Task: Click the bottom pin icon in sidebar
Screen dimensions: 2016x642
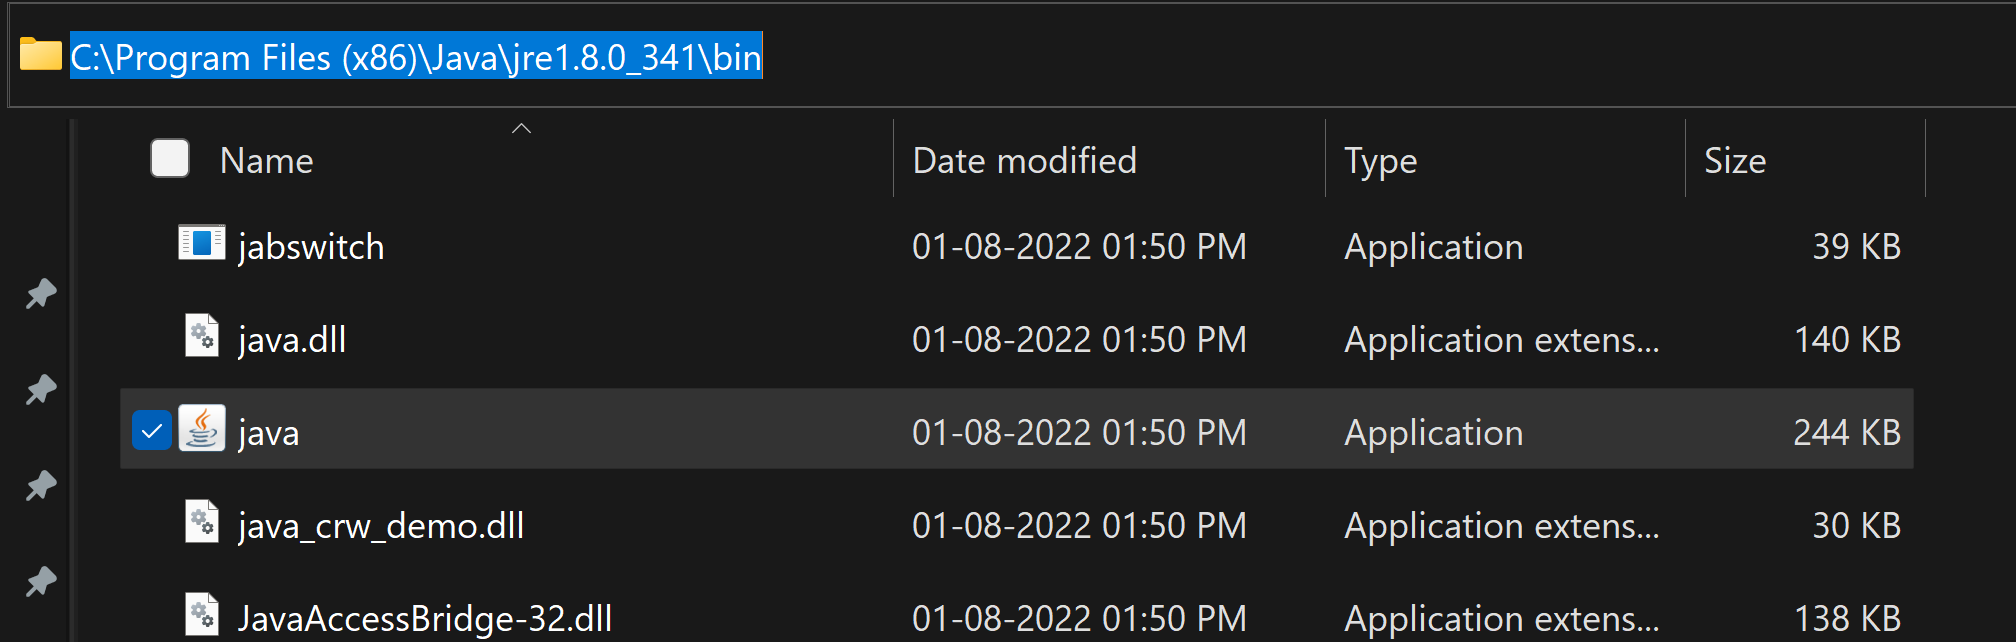Action: 41,581
